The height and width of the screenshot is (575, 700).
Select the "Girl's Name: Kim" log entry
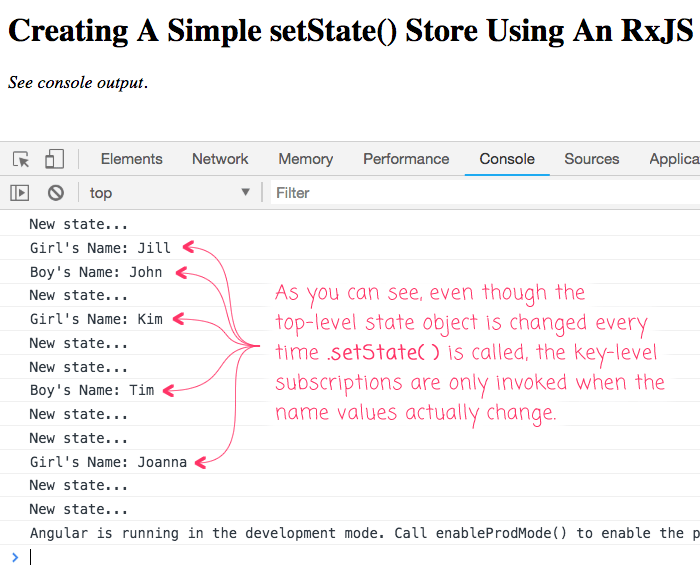click(350, 319)
